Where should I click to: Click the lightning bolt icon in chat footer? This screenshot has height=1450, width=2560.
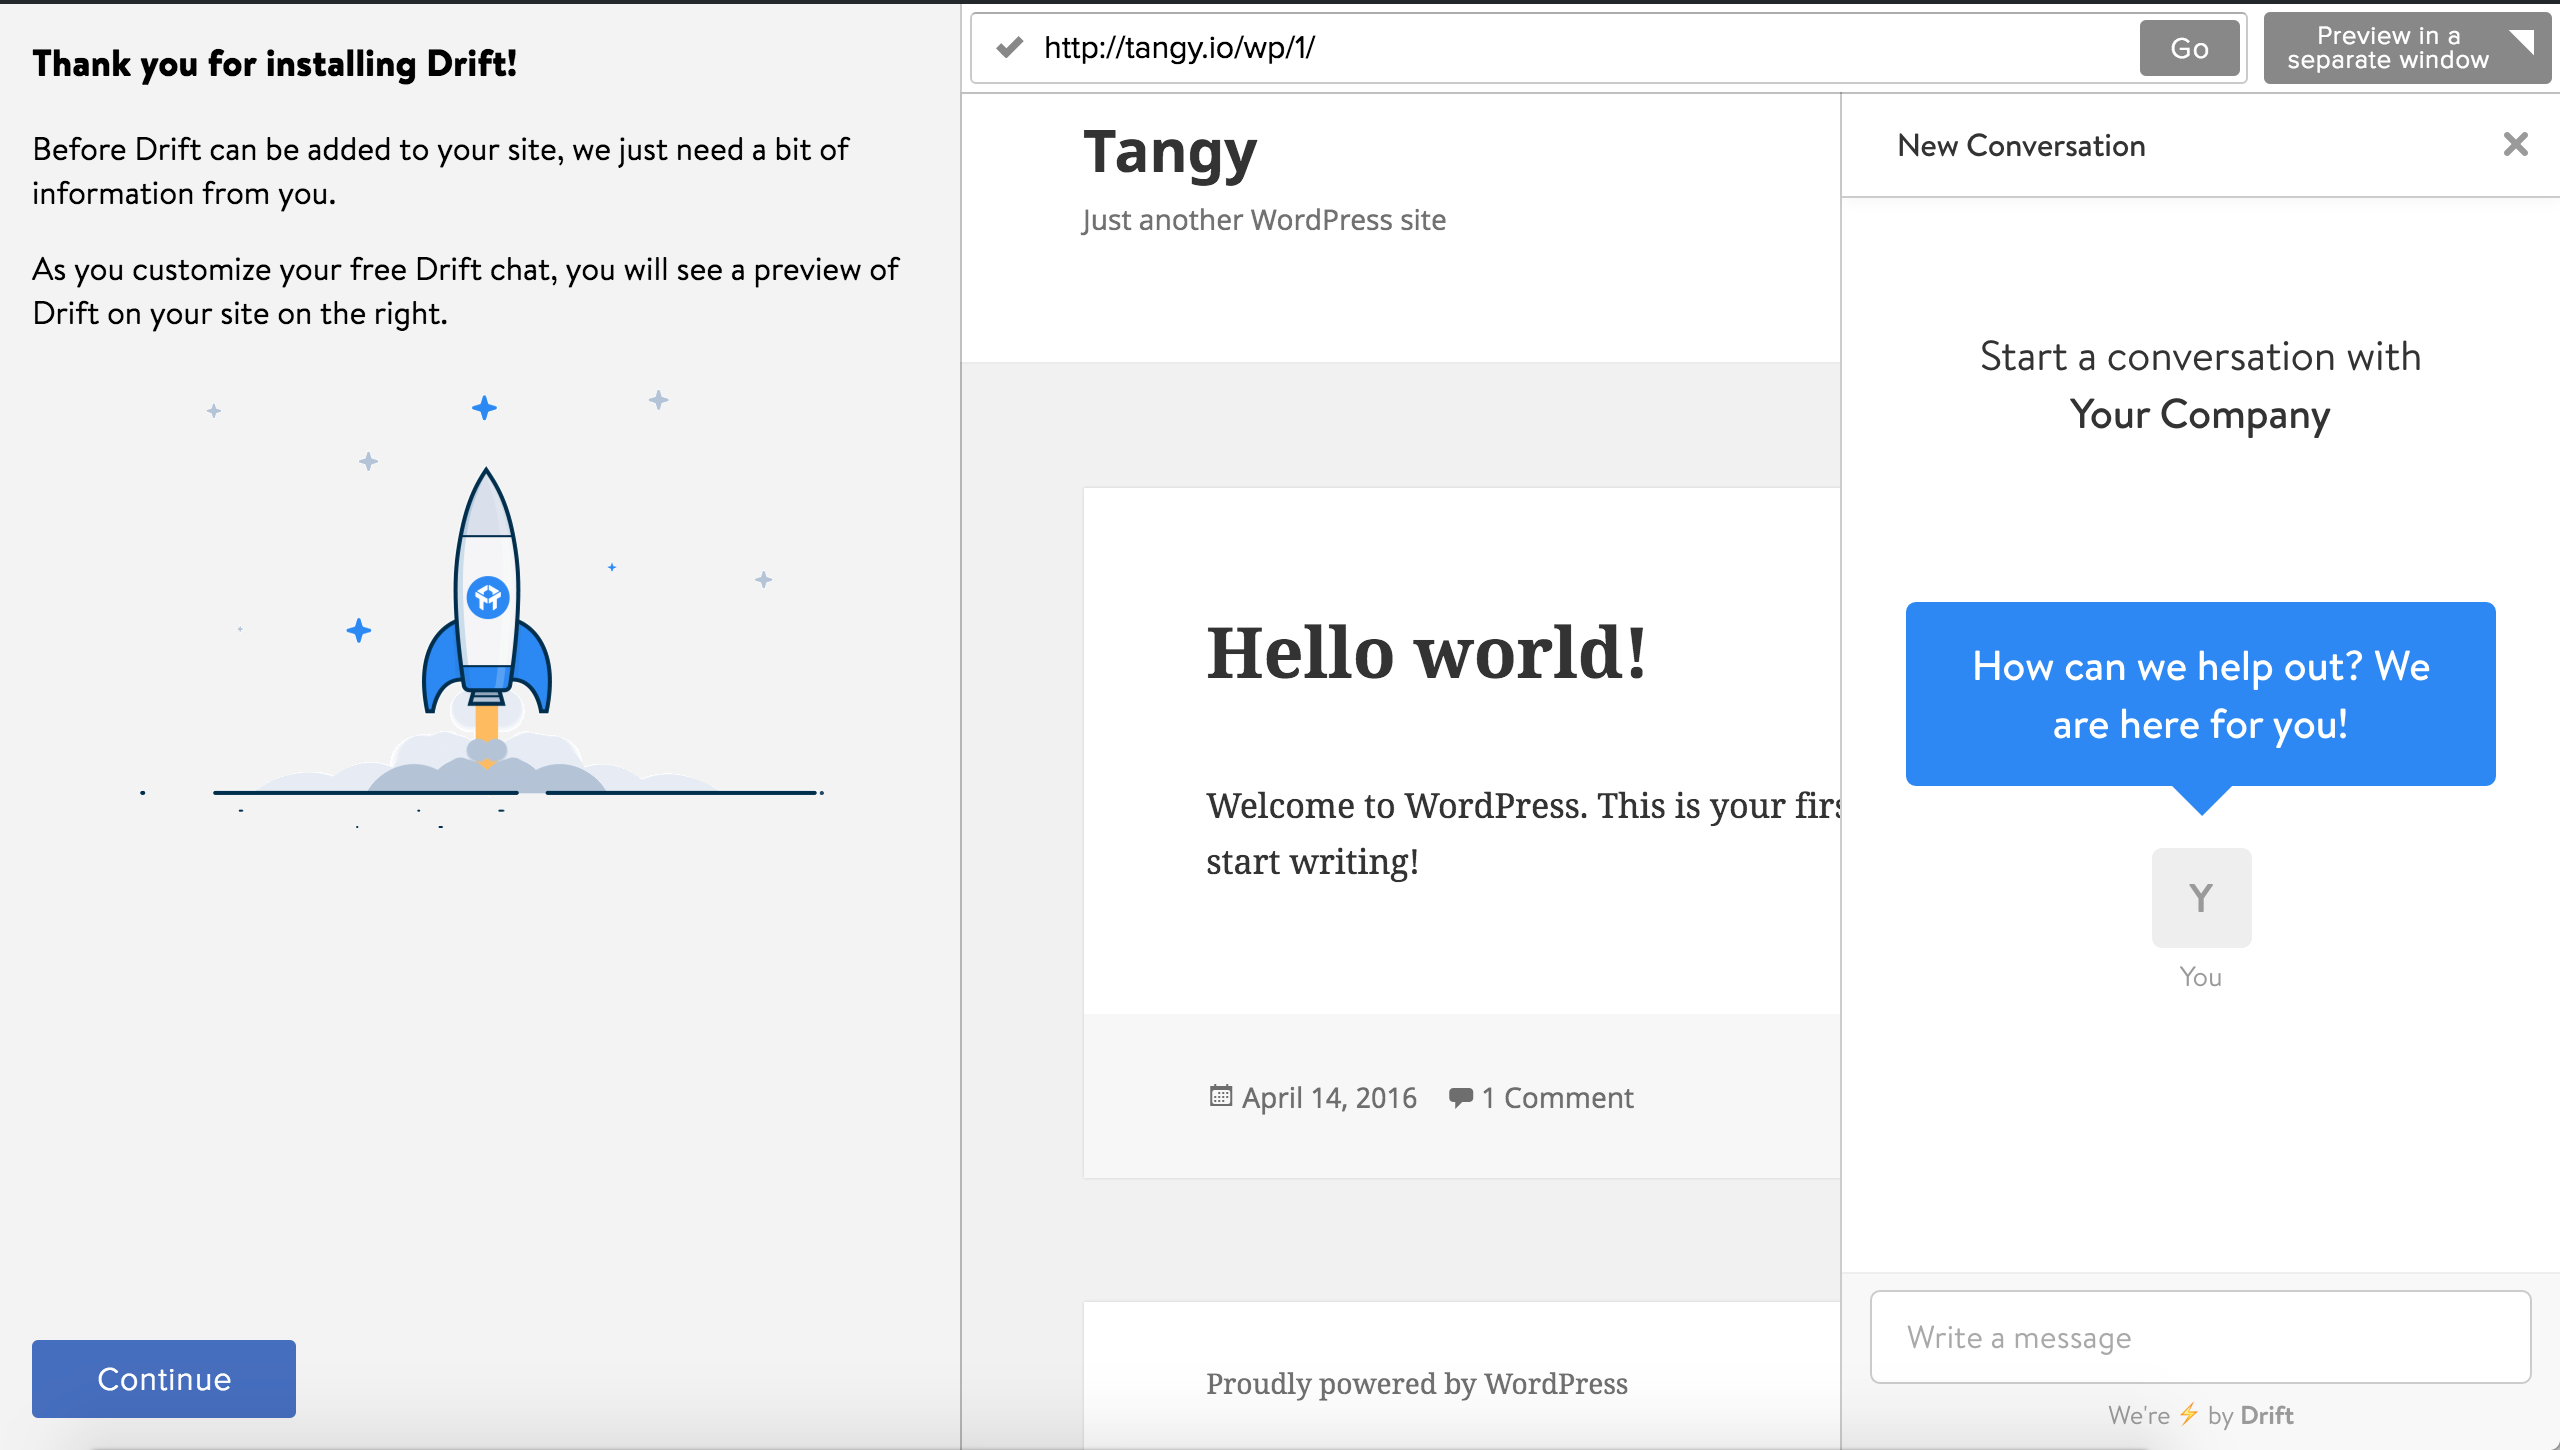pyautogui.click(x=2189, y=1414)
